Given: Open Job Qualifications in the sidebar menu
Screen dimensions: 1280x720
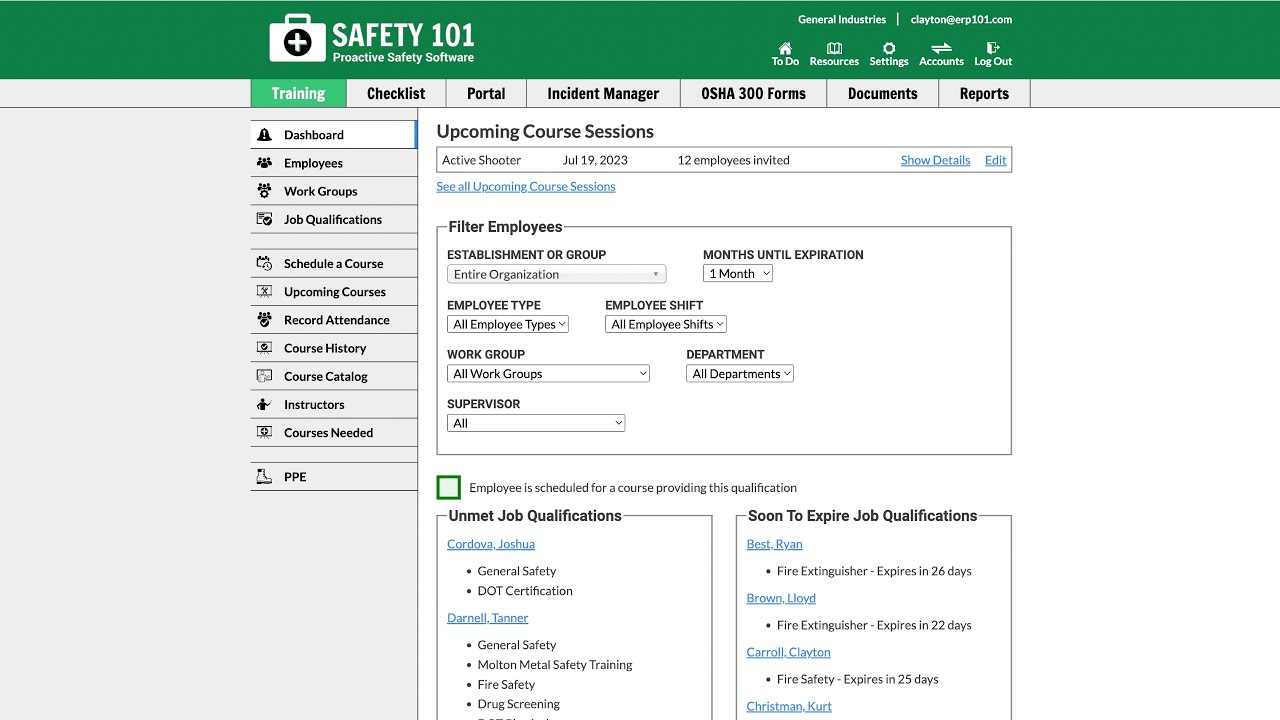Looking at the screenshot, I should click(x=333, y=219).
